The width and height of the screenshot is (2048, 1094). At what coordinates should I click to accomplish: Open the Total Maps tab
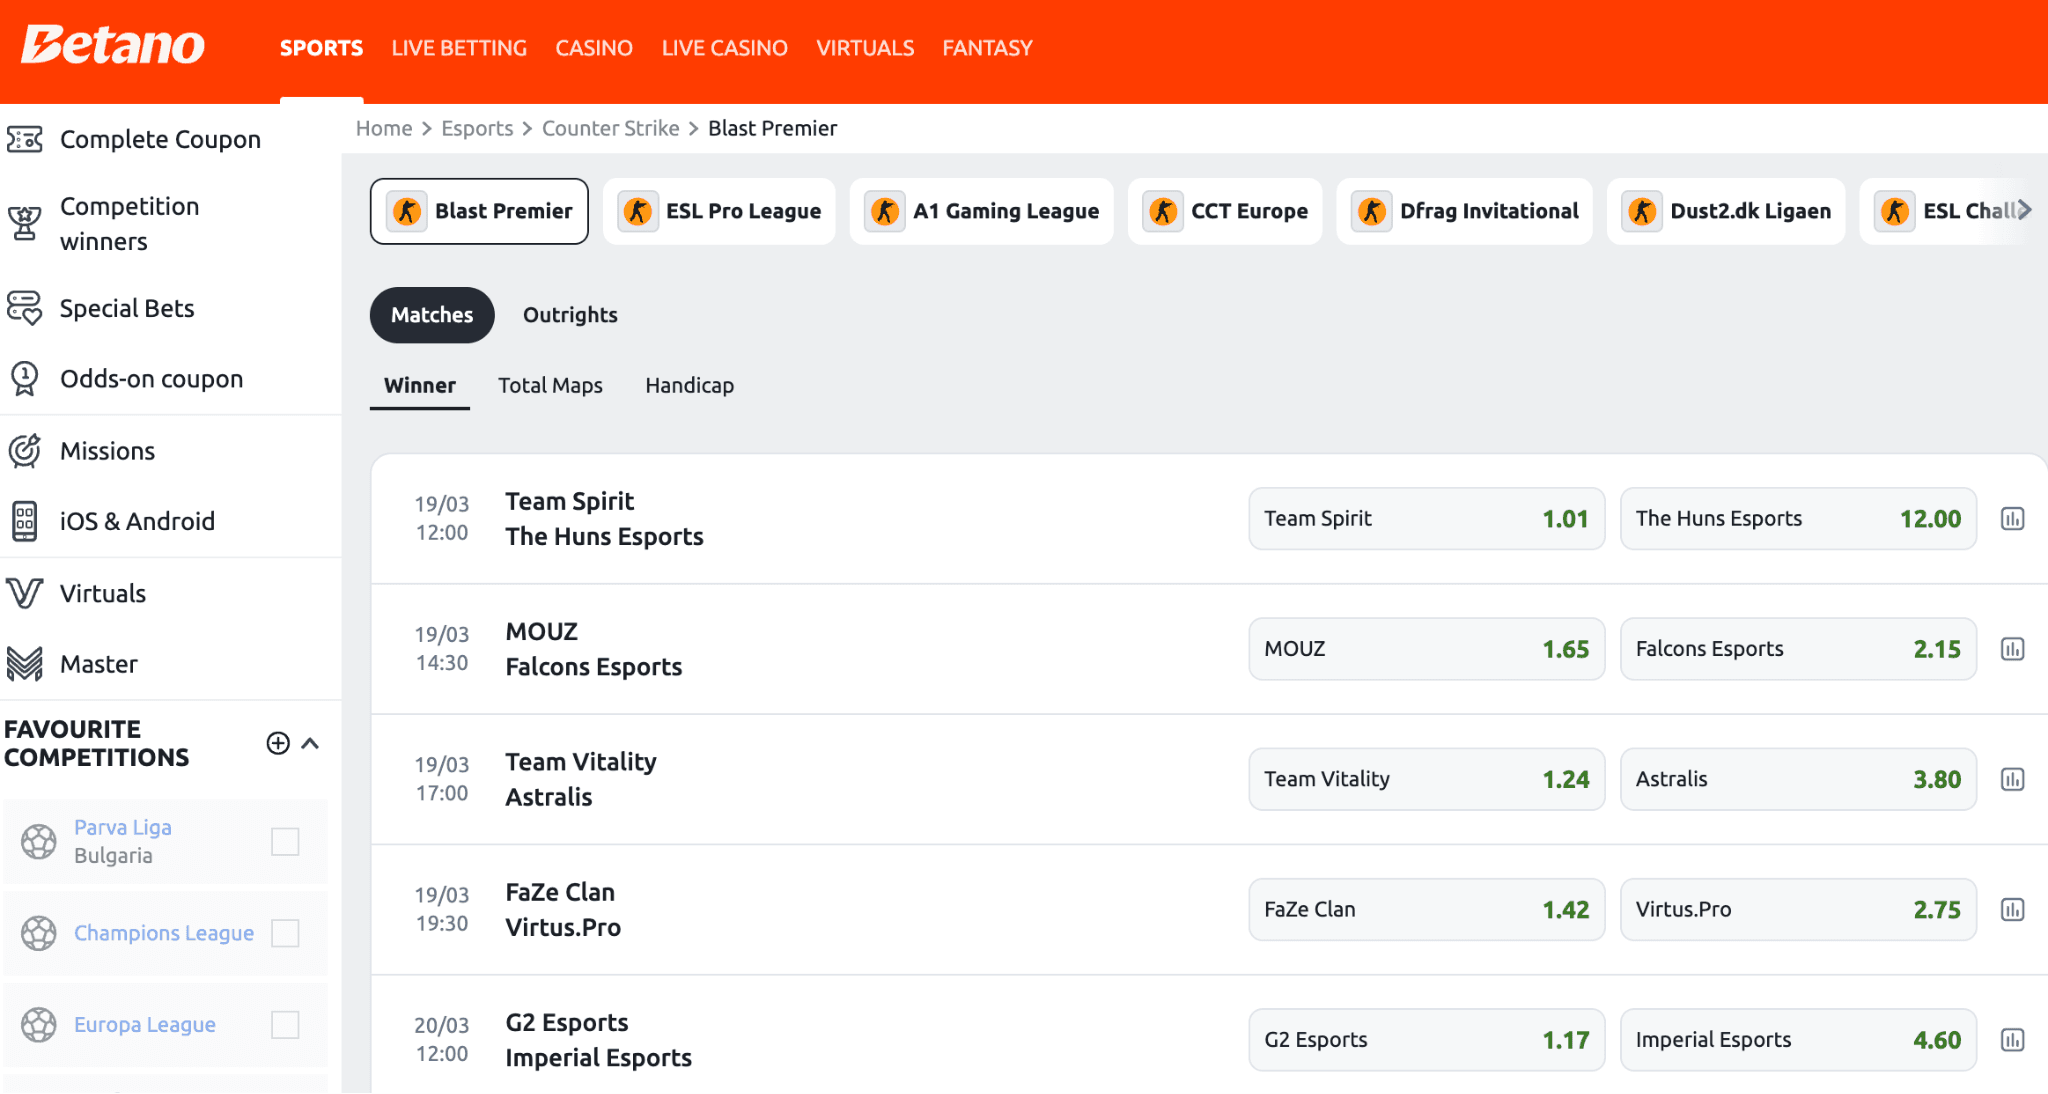point(550,385)
